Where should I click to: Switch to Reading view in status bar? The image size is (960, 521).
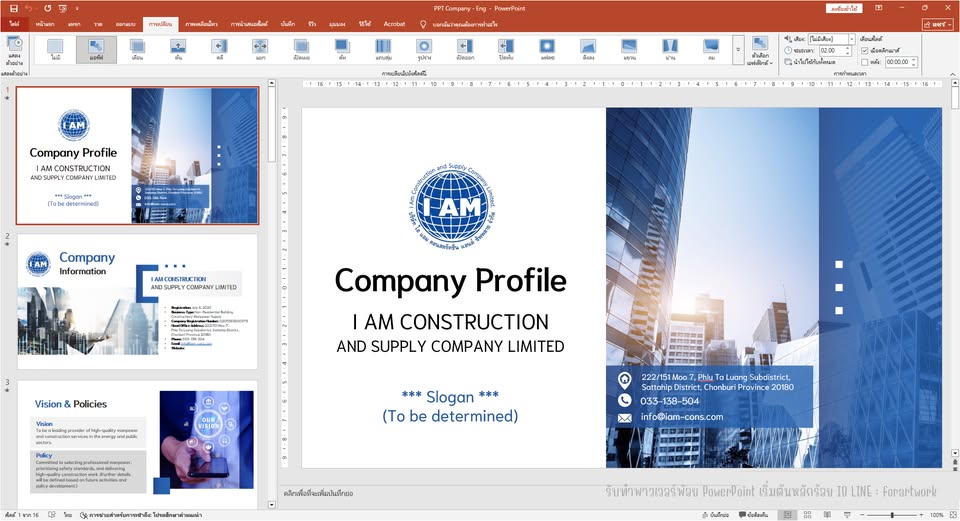(x=827, y=515)
